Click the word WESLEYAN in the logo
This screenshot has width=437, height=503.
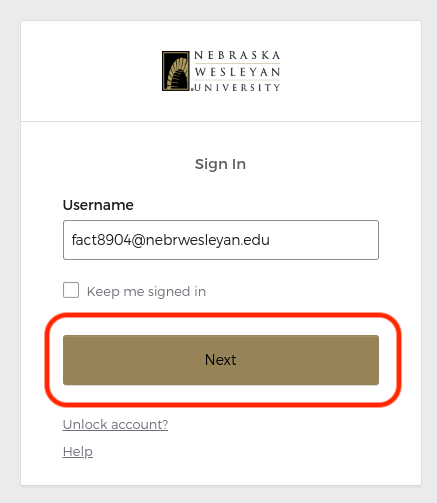237,72
